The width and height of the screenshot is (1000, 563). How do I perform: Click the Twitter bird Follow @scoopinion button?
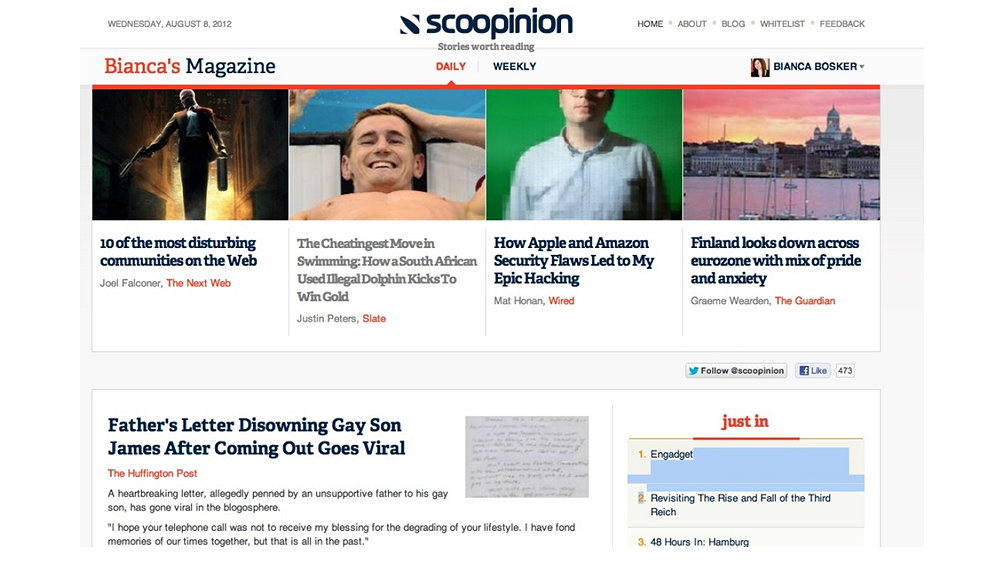click(736, 370)
